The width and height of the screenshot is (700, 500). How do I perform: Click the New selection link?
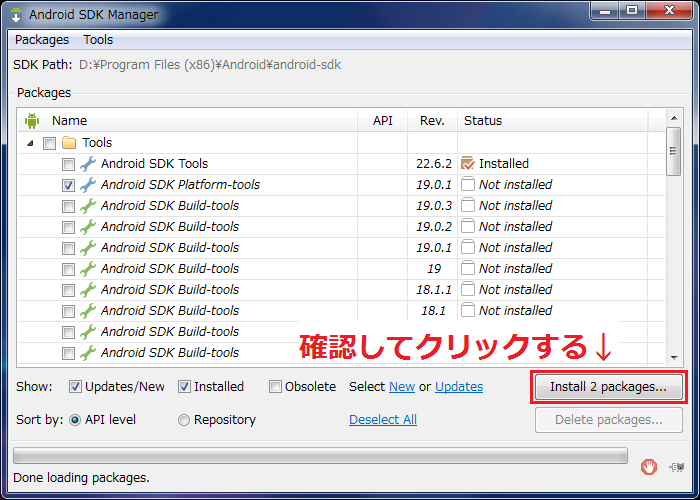[402, 387]
